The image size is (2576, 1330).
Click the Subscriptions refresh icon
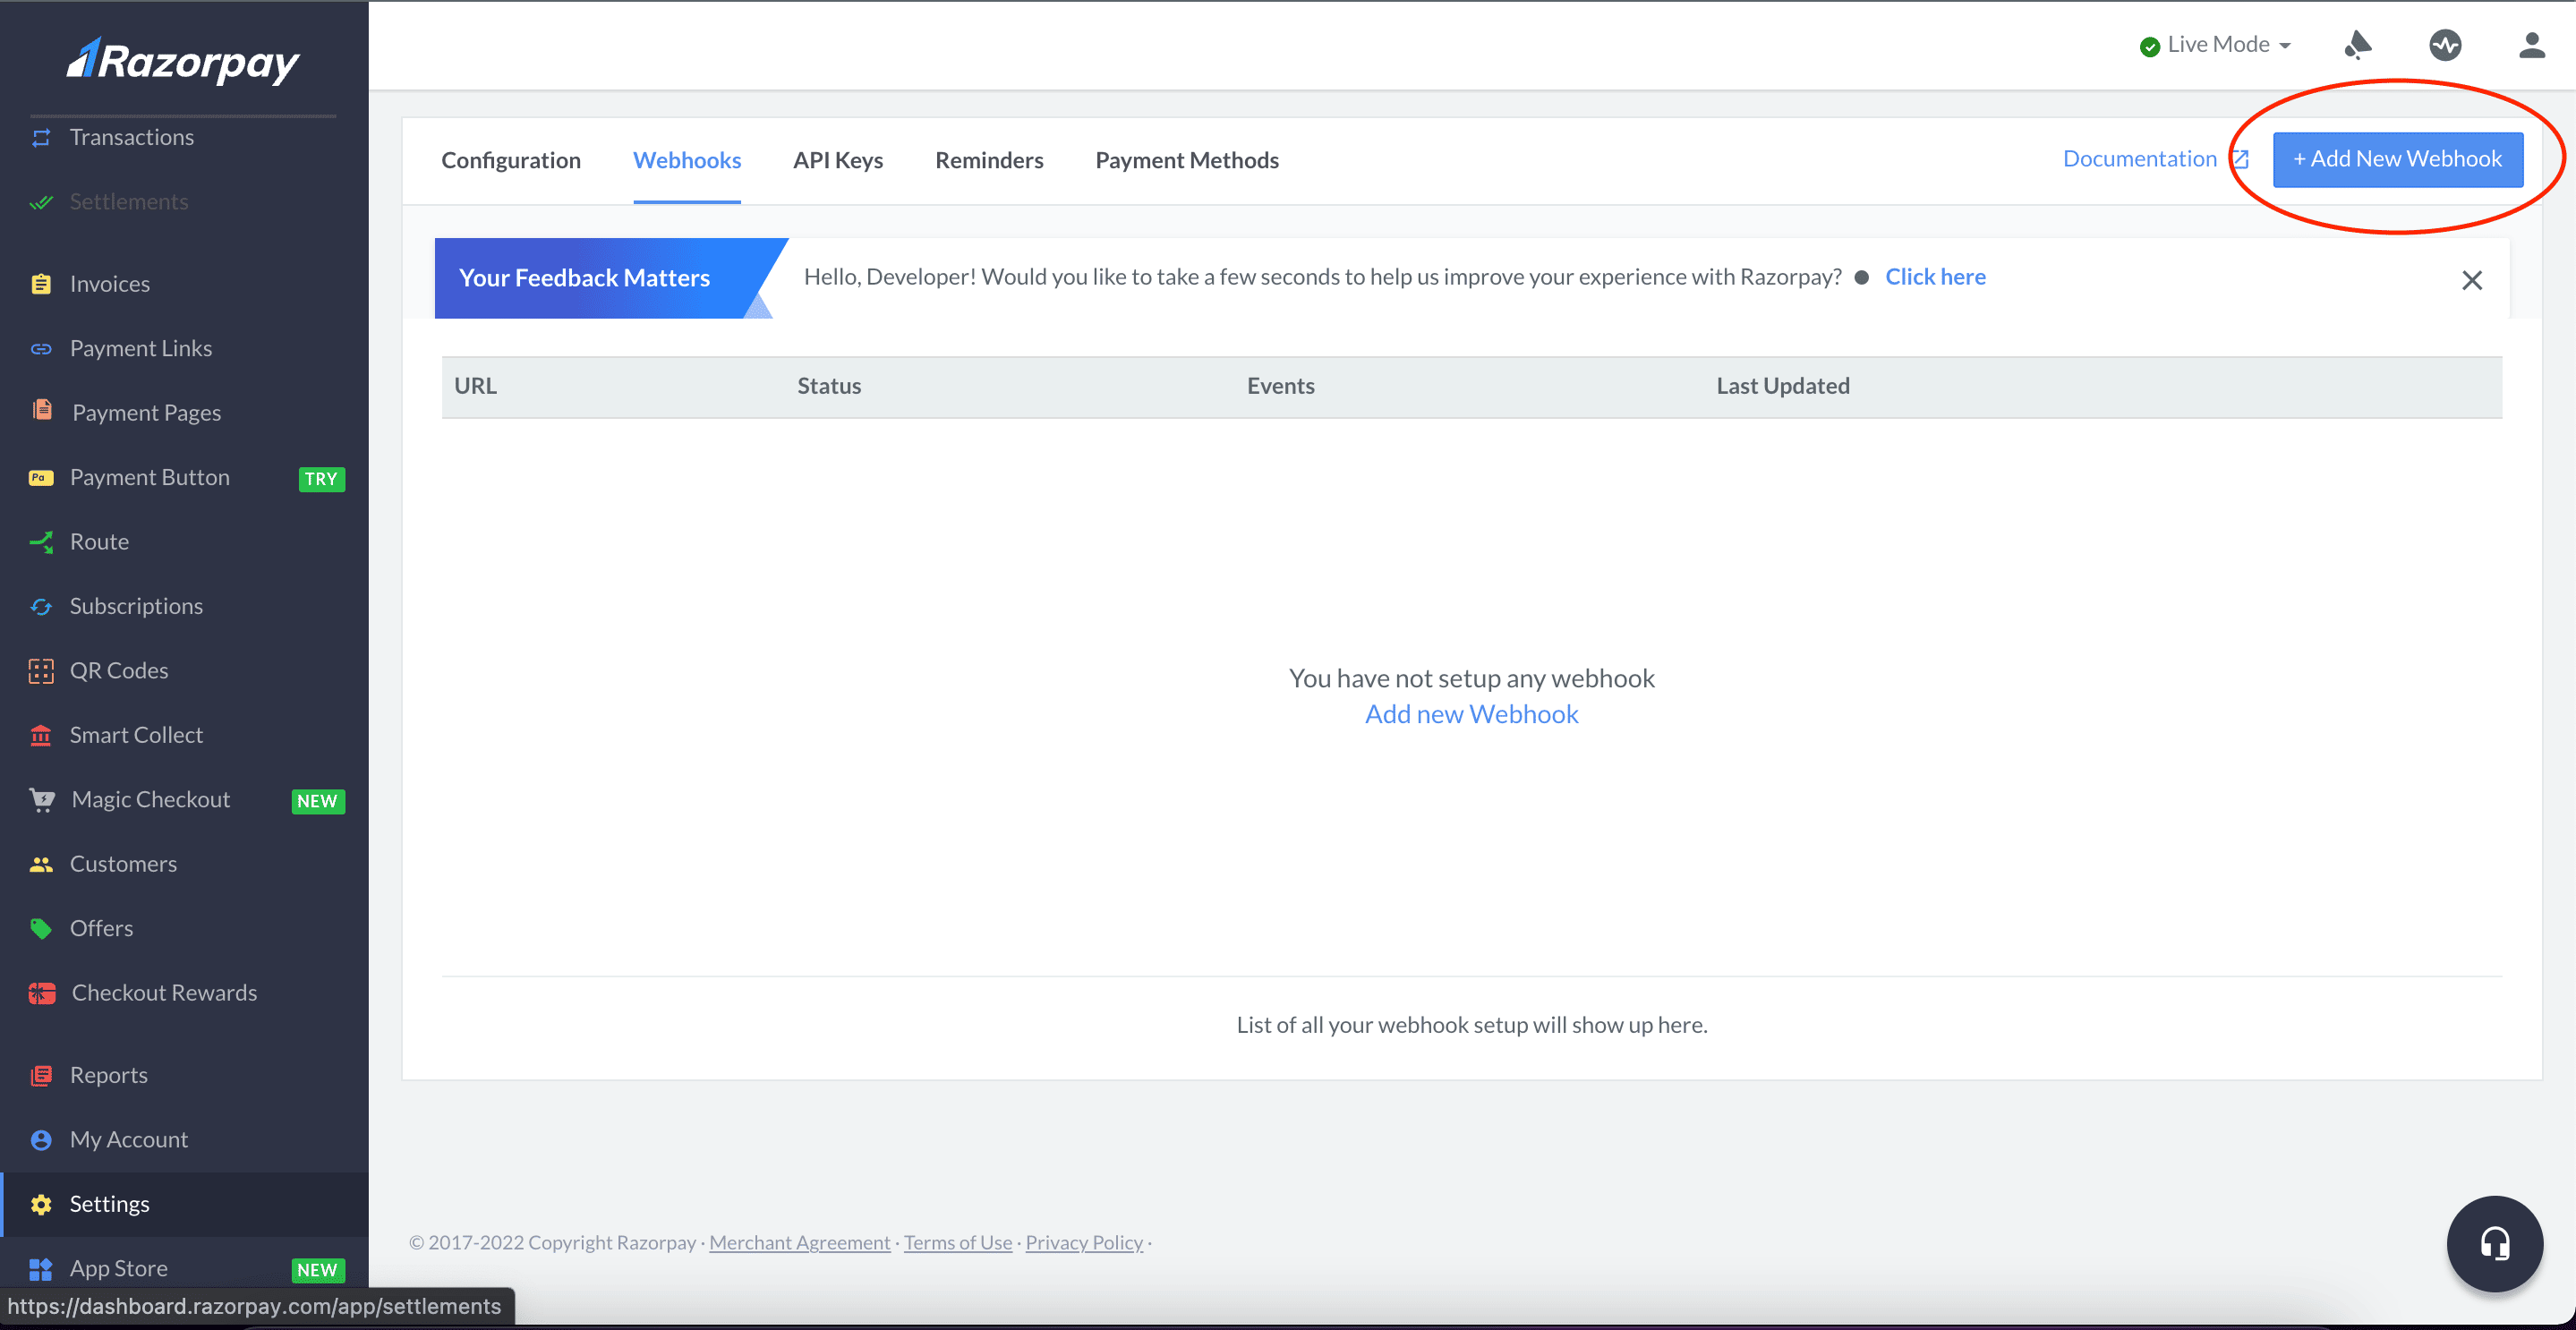click(41, 607)
